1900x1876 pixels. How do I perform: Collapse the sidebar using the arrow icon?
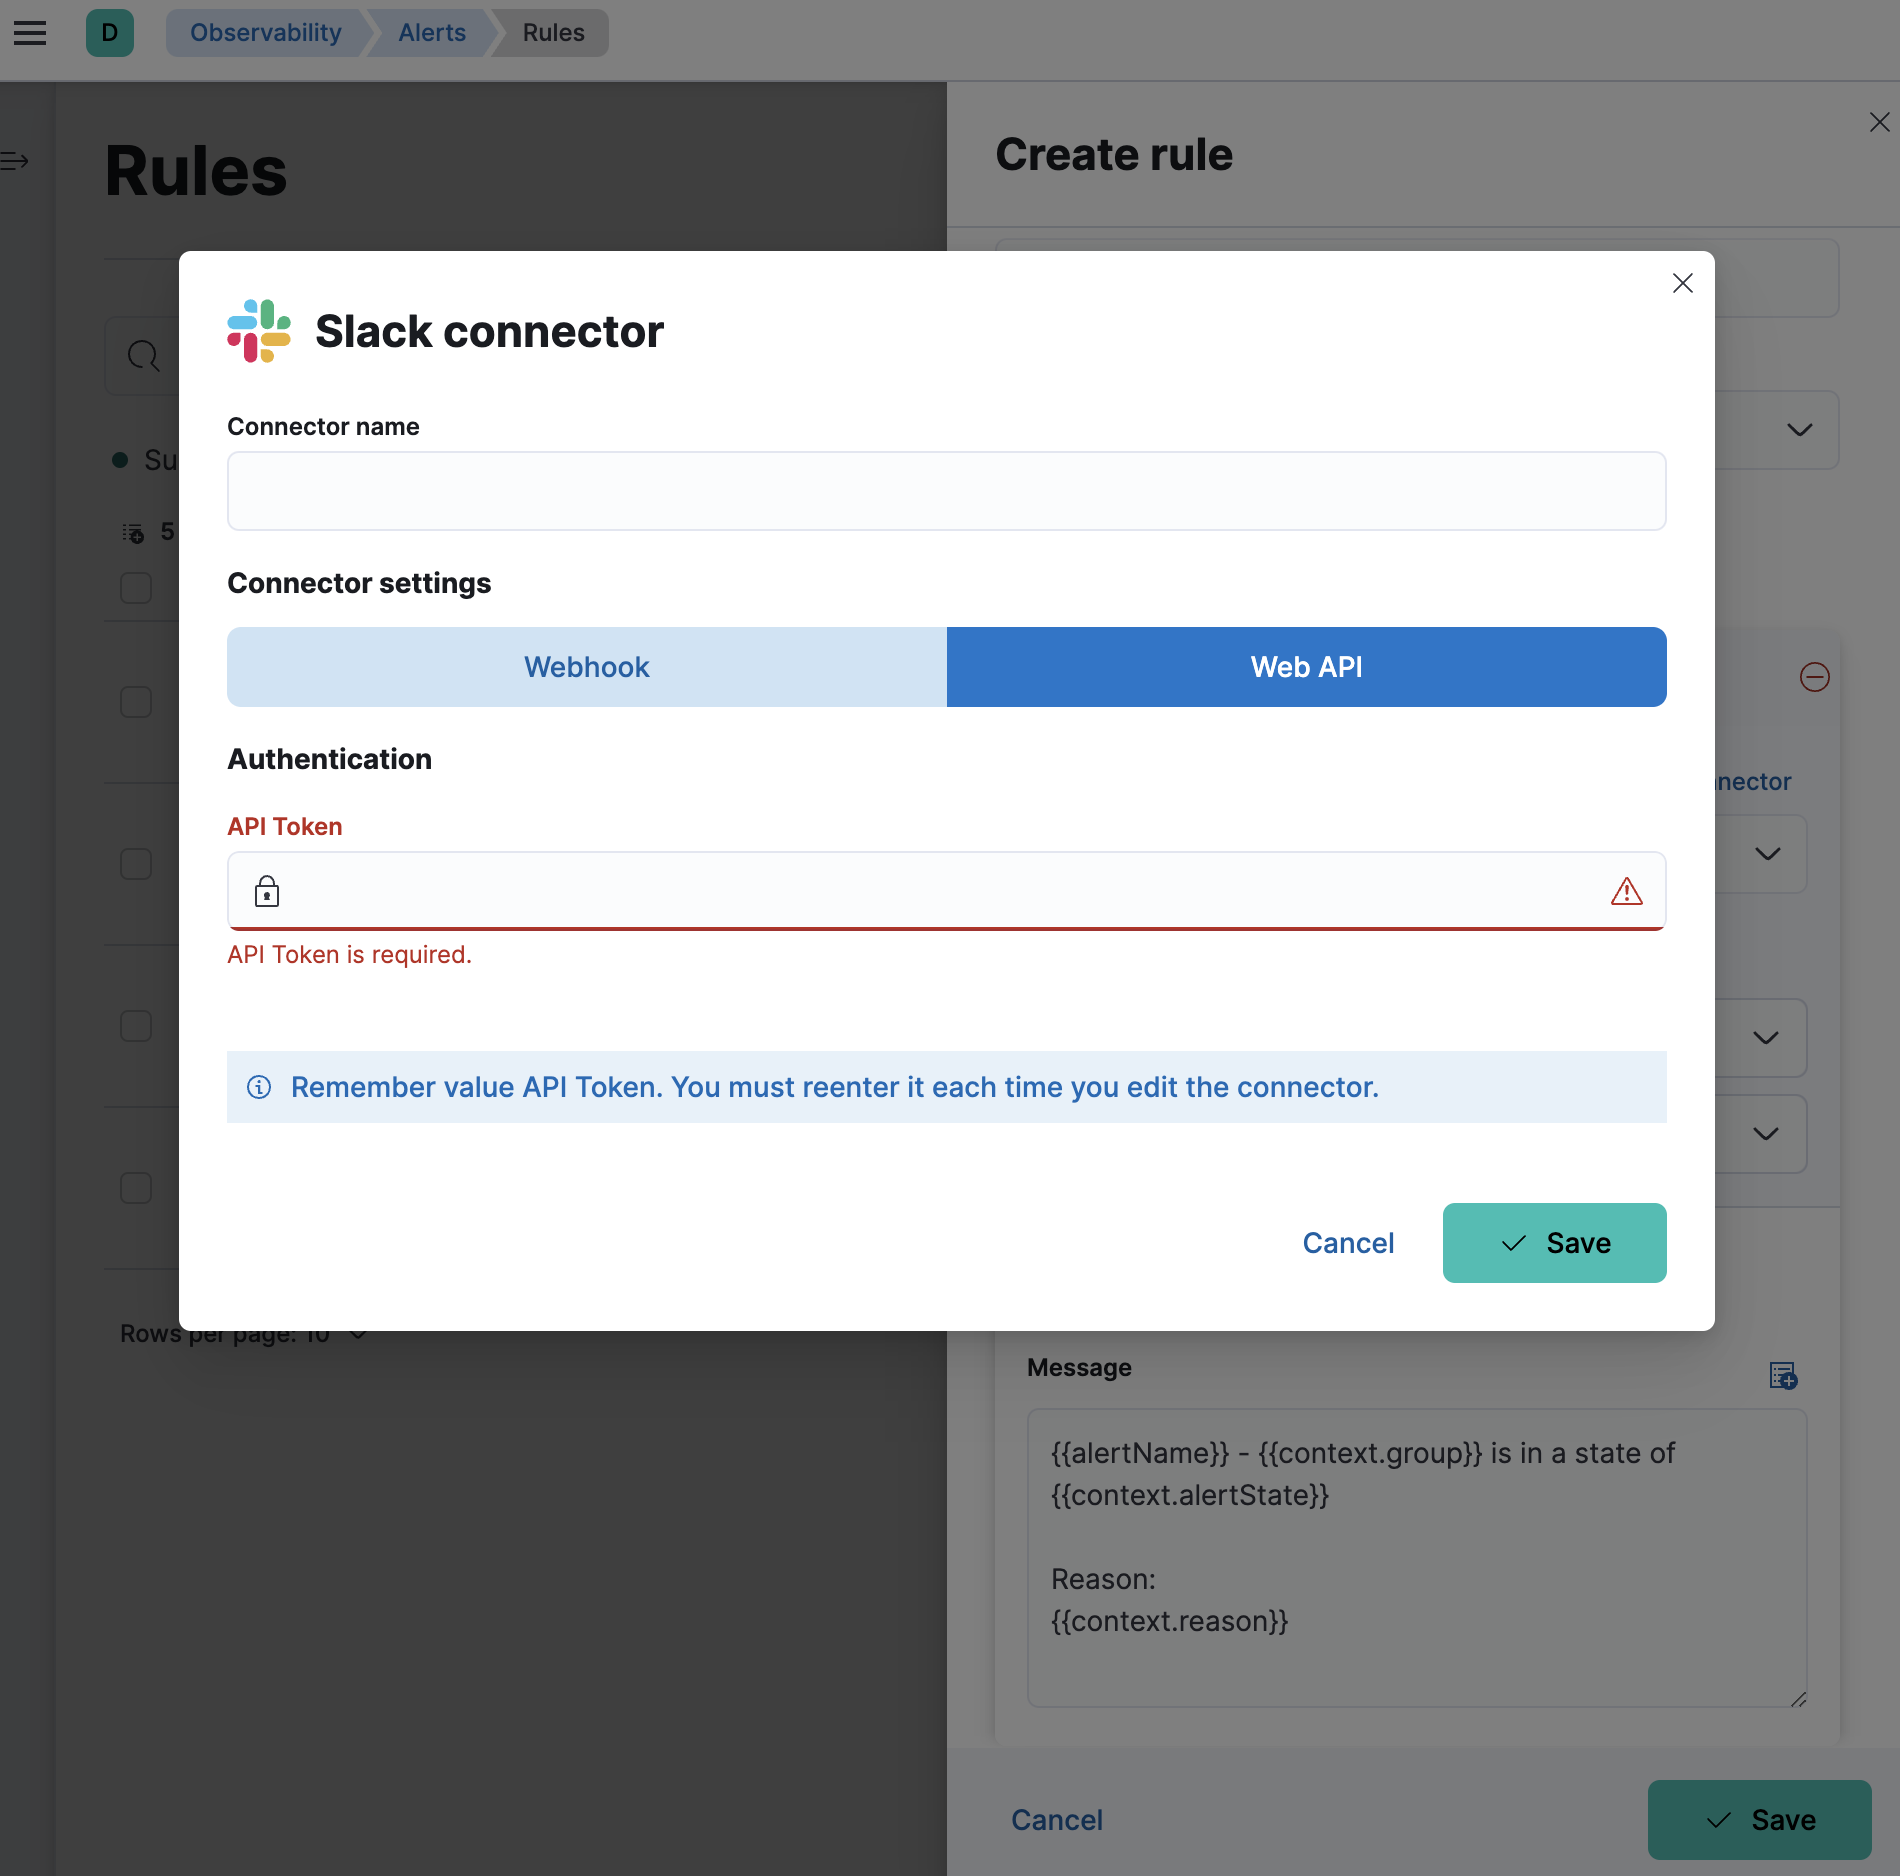[15, 160]
